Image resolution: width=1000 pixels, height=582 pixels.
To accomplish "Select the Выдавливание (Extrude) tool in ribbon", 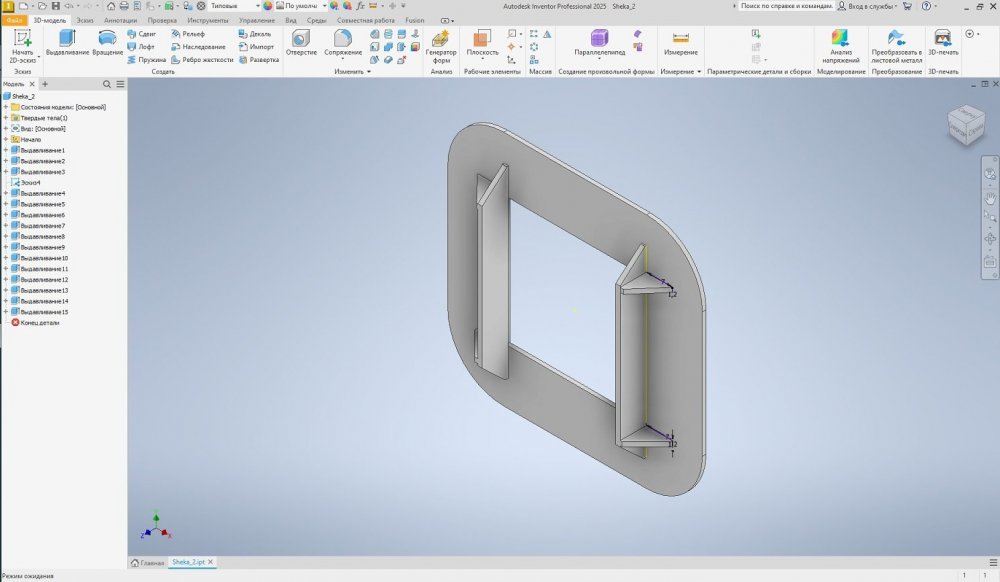I will [68, 42].
